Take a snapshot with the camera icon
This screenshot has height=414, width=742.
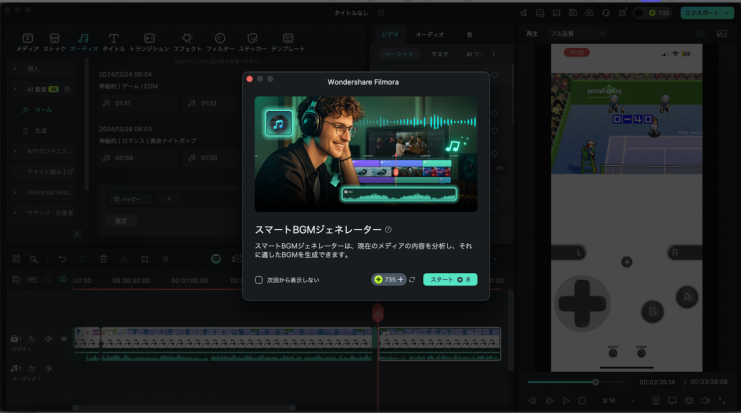pos(689,400)
